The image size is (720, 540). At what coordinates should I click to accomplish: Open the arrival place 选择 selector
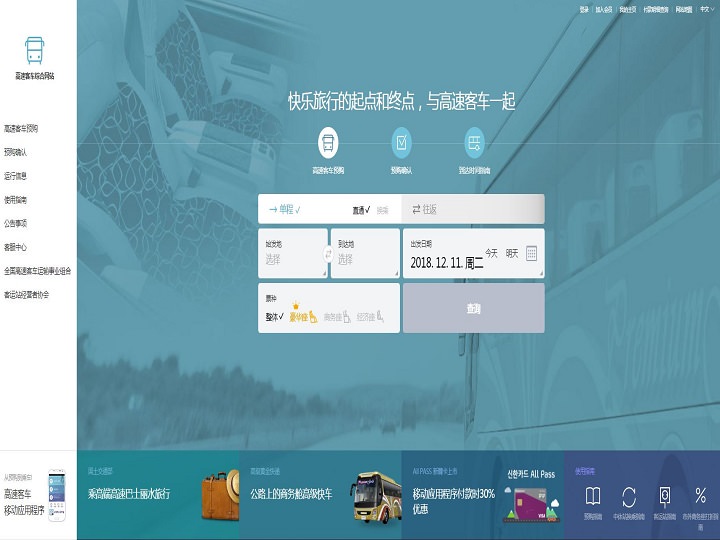(366, 253)
